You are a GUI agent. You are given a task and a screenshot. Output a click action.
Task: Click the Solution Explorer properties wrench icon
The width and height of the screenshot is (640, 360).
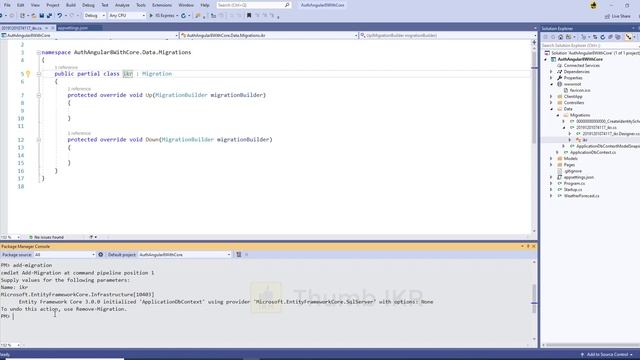point(628,37)
